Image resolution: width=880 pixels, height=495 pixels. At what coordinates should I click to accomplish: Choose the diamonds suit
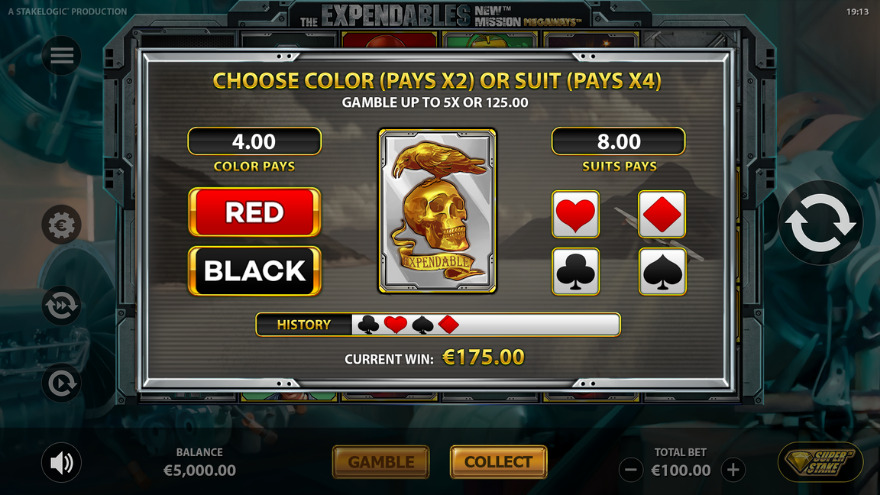[662, 214]
